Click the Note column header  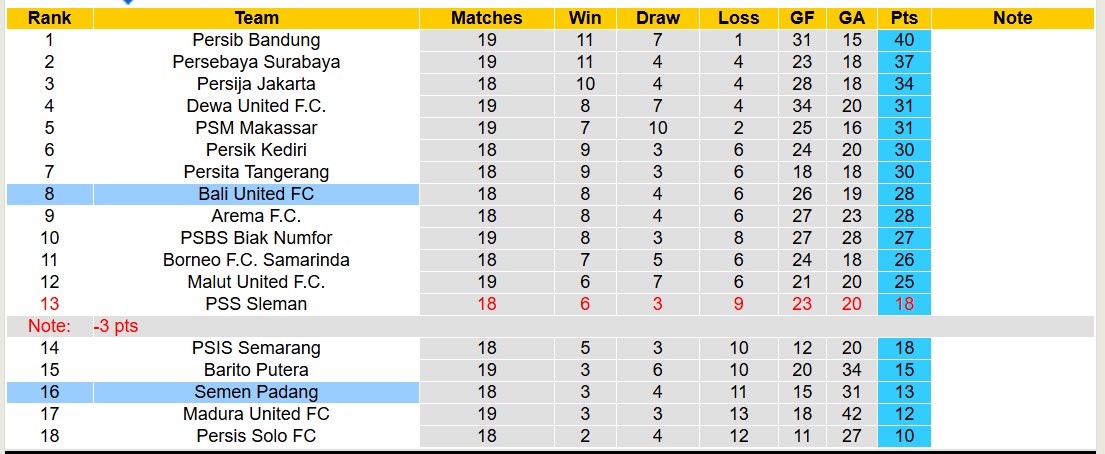[1012, 18]
